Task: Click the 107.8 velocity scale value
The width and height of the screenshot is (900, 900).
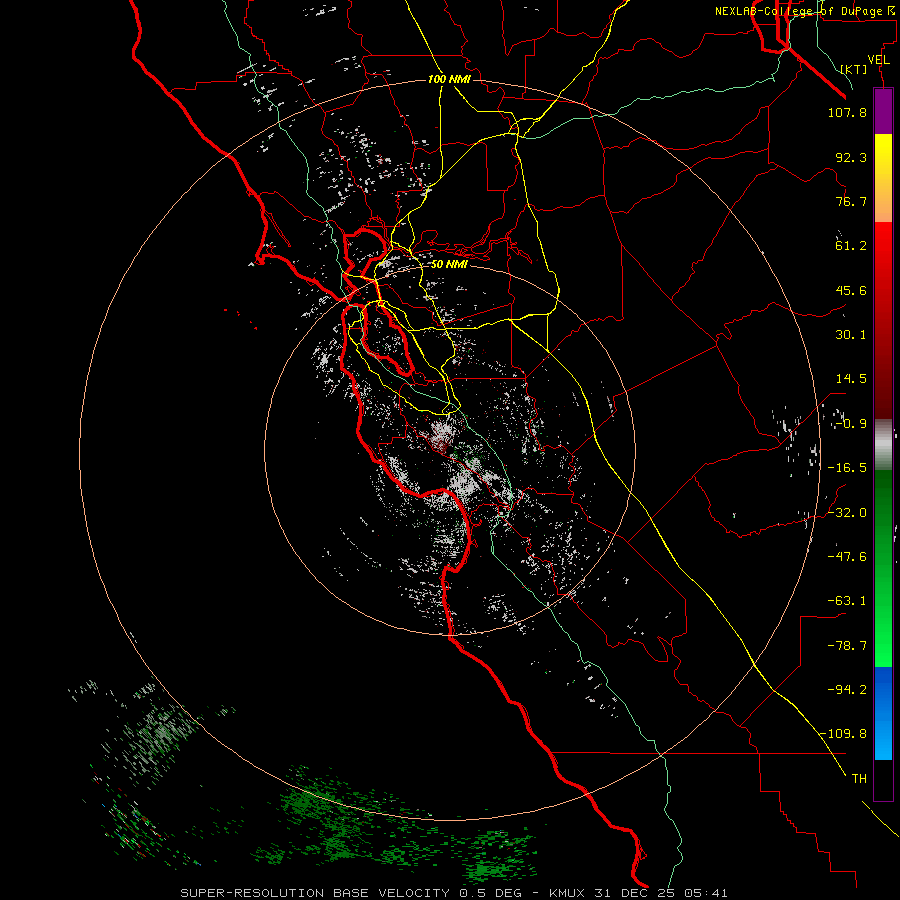Action: tap(847, 112)
